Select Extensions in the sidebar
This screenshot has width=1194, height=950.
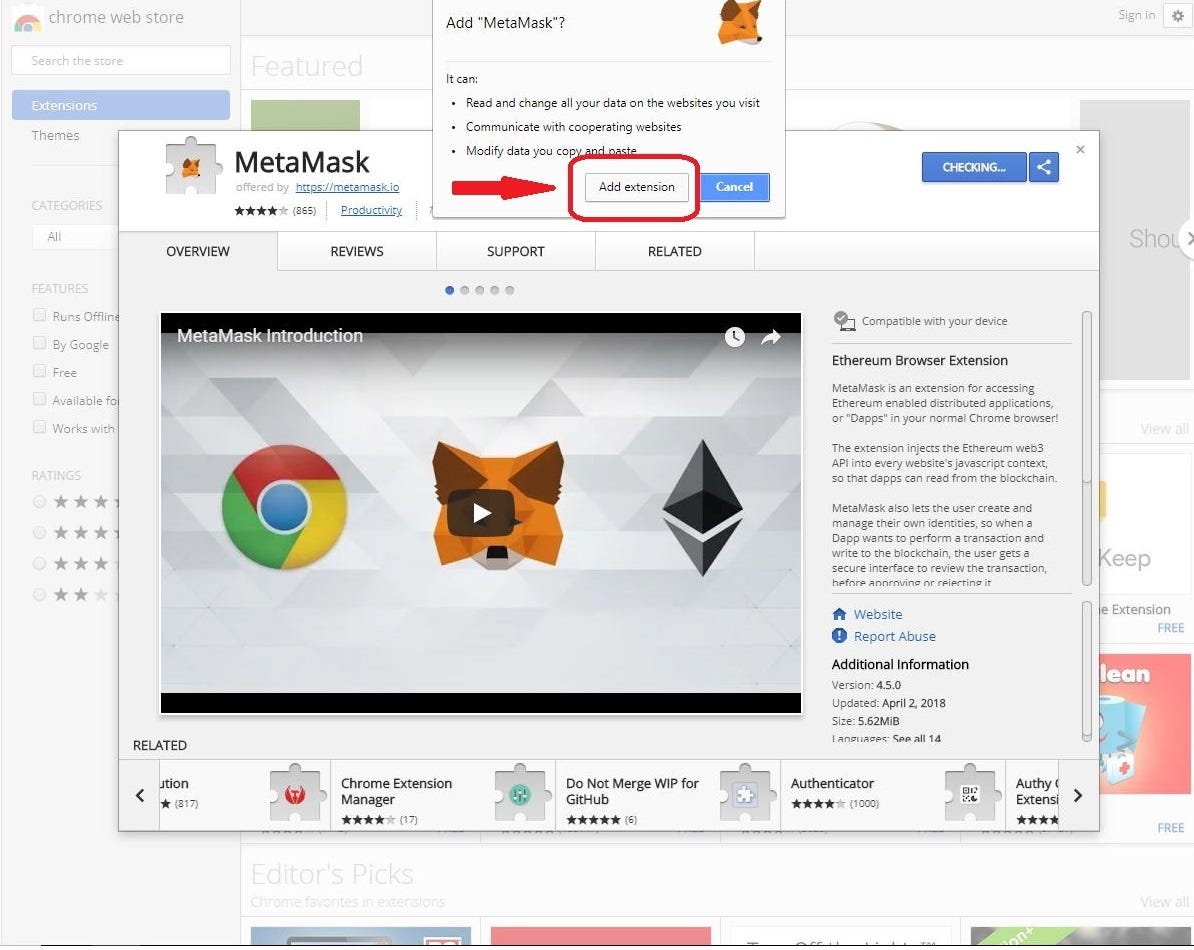121,105
